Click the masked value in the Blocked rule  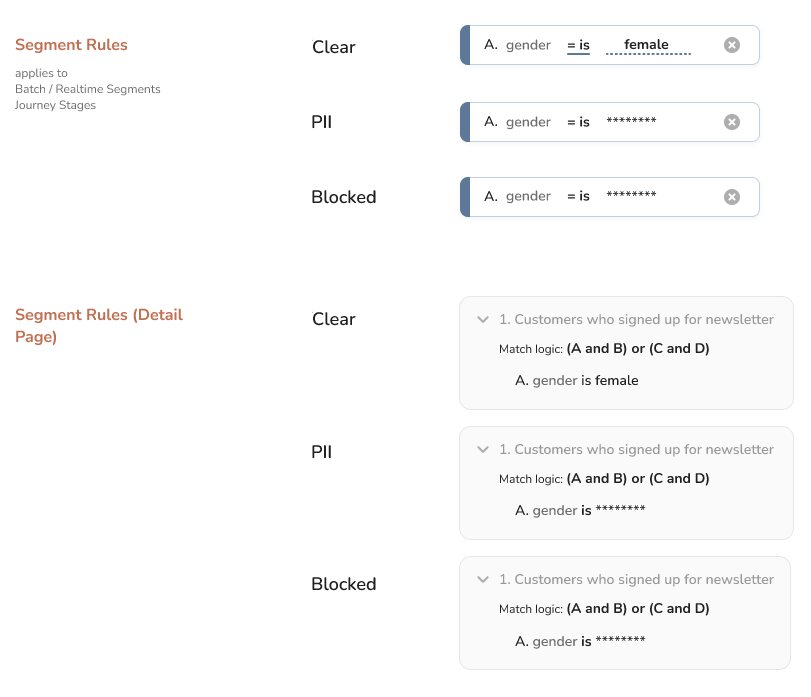[x=631, y=195]
